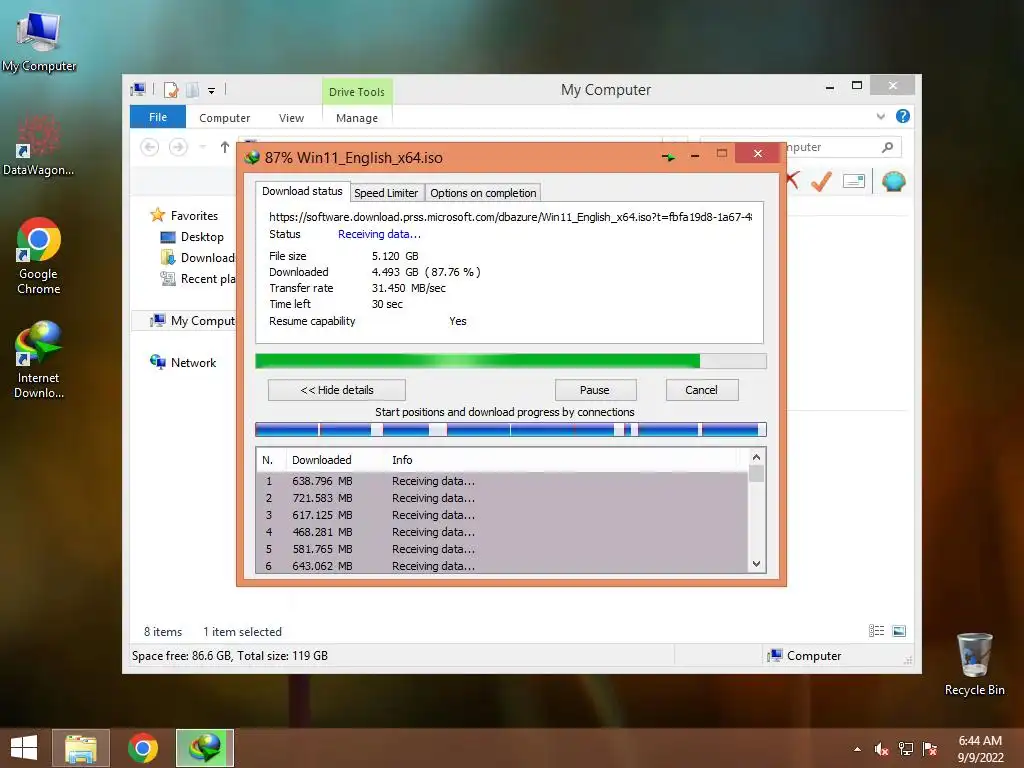Open DataWagon desktop shortcut
1024x768 pixels.
tap(38, 145)
